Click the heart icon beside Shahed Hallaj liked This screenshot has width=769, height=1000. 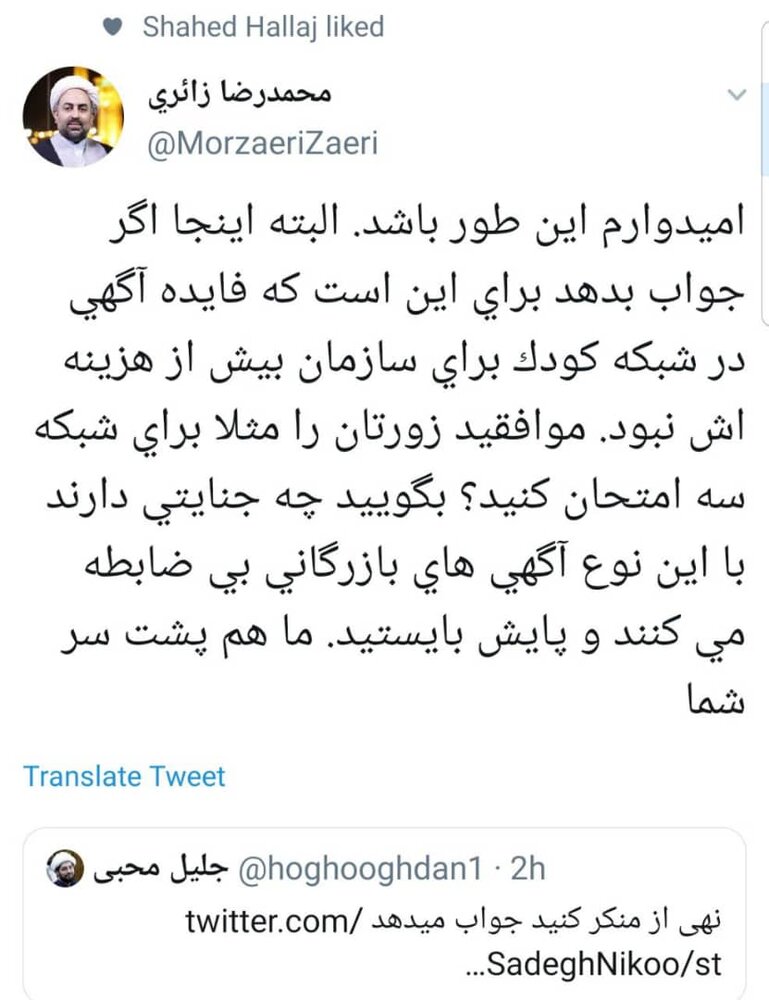point(112,27)
